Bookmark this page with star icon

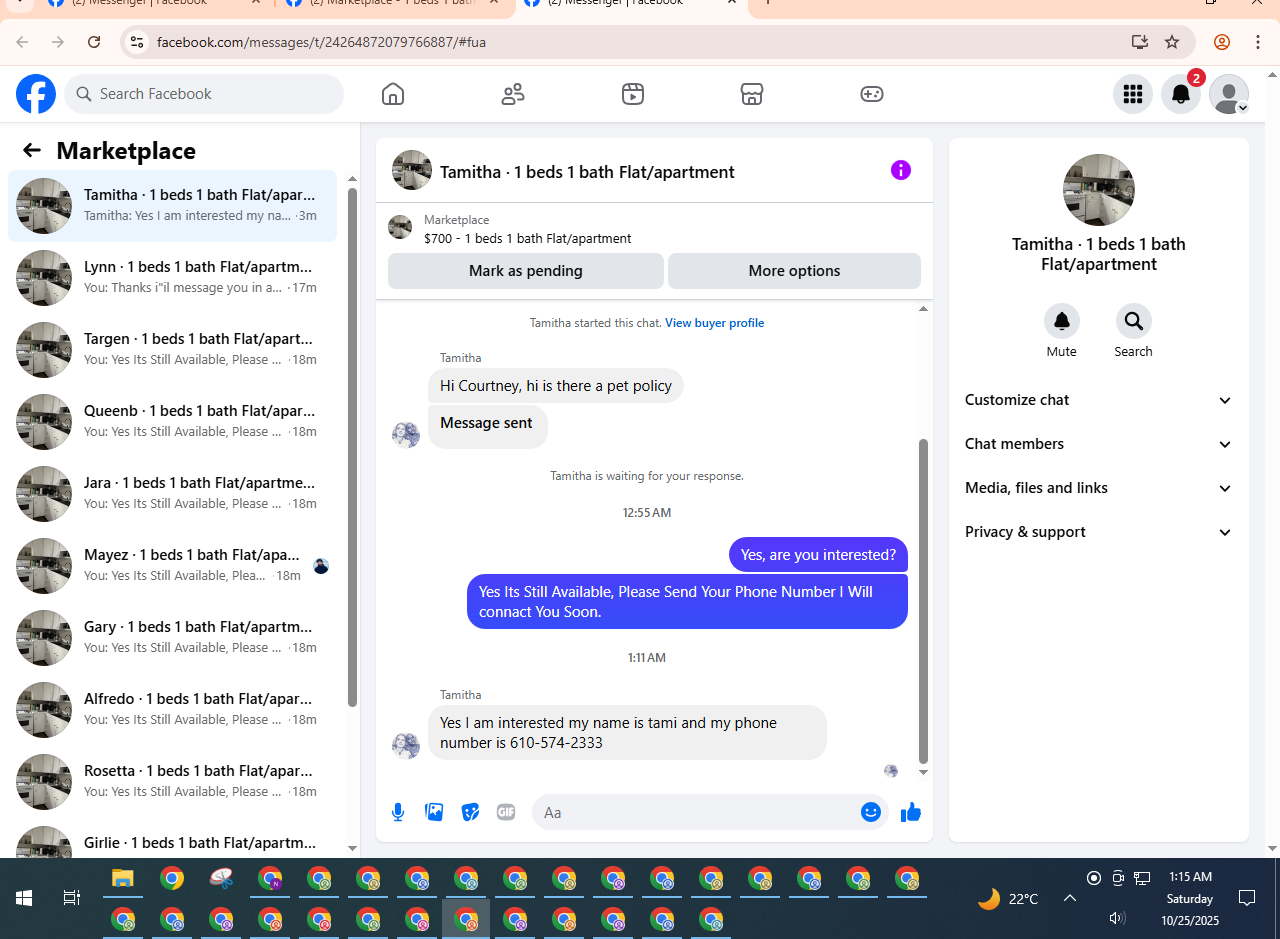1172,42
